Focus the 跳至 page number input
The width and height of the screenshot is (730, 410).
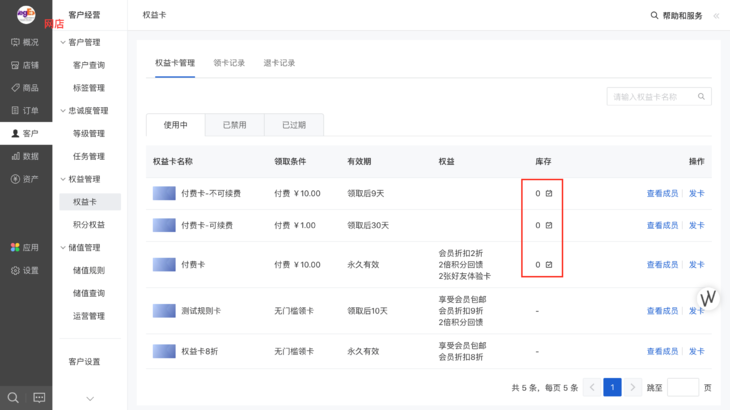pyautogui.click(x=683, y=387)
